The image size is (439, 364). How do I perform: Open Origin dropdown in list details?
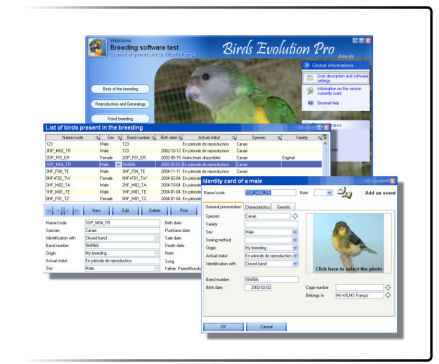(x=157, y=253)
